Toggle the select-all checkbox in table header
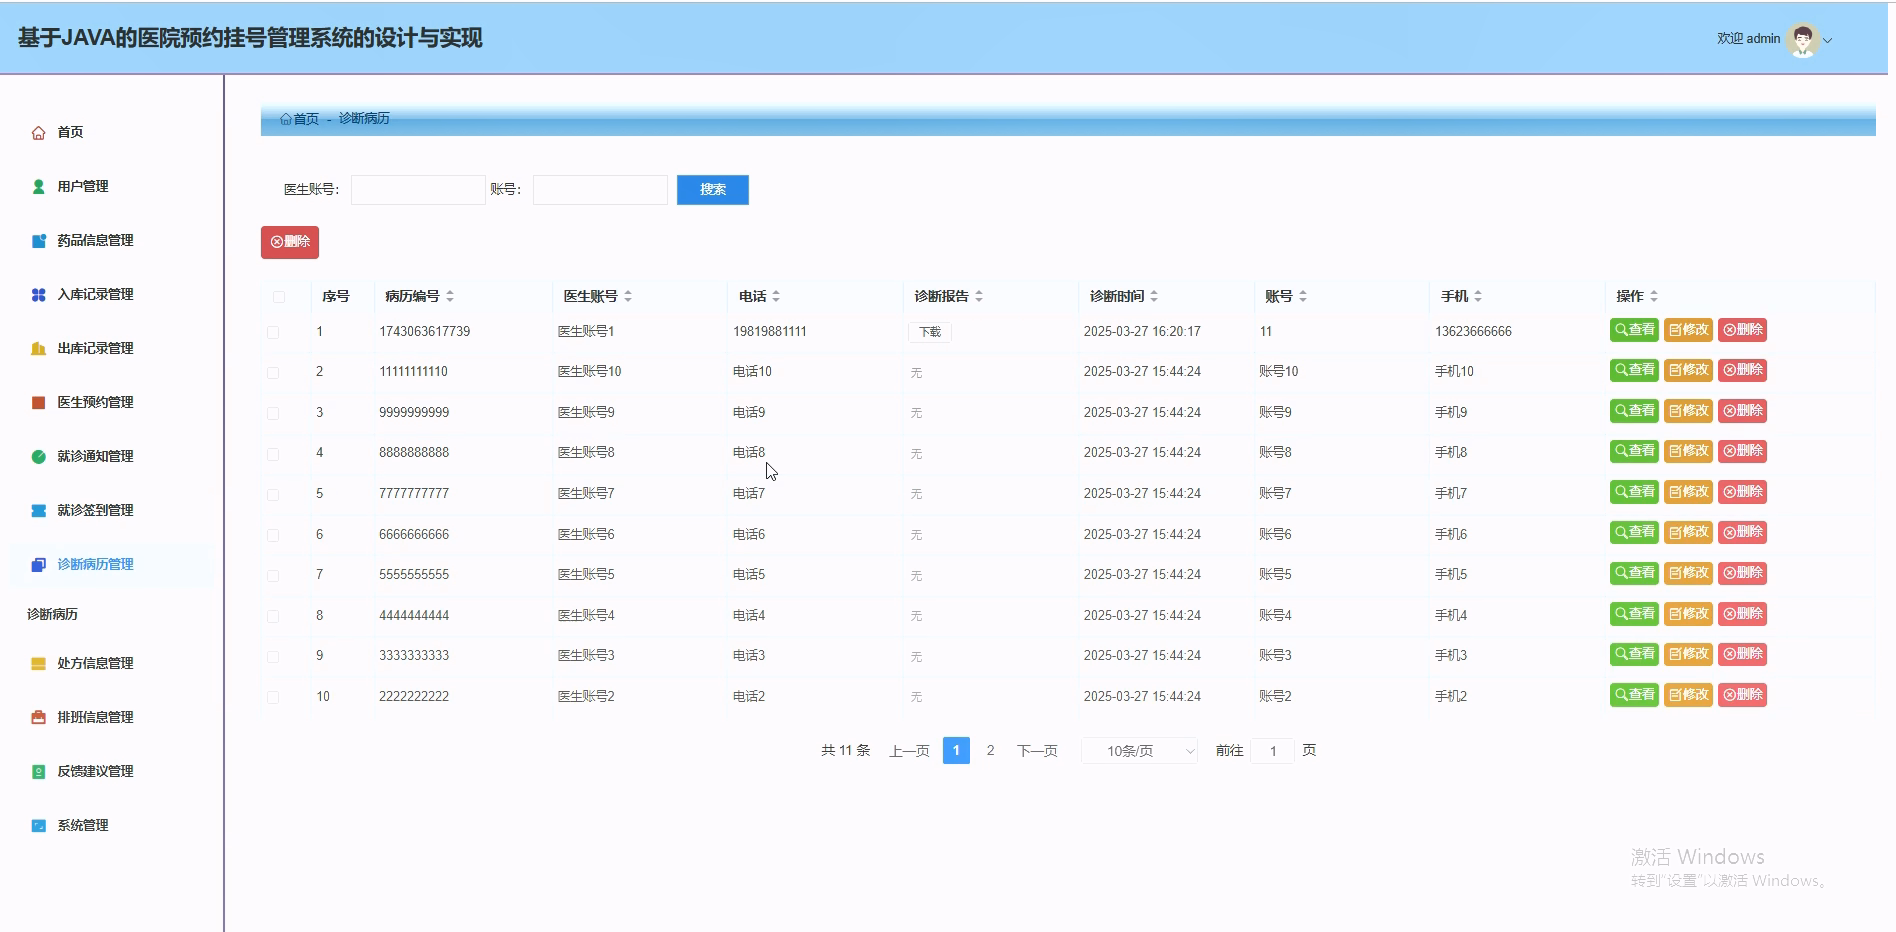 pos(279,297)
